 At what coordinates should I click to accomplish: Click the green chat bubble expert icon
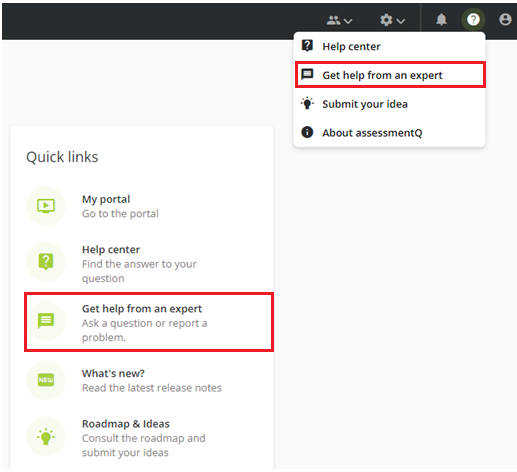pyautogui.click(x=46, y=321)
